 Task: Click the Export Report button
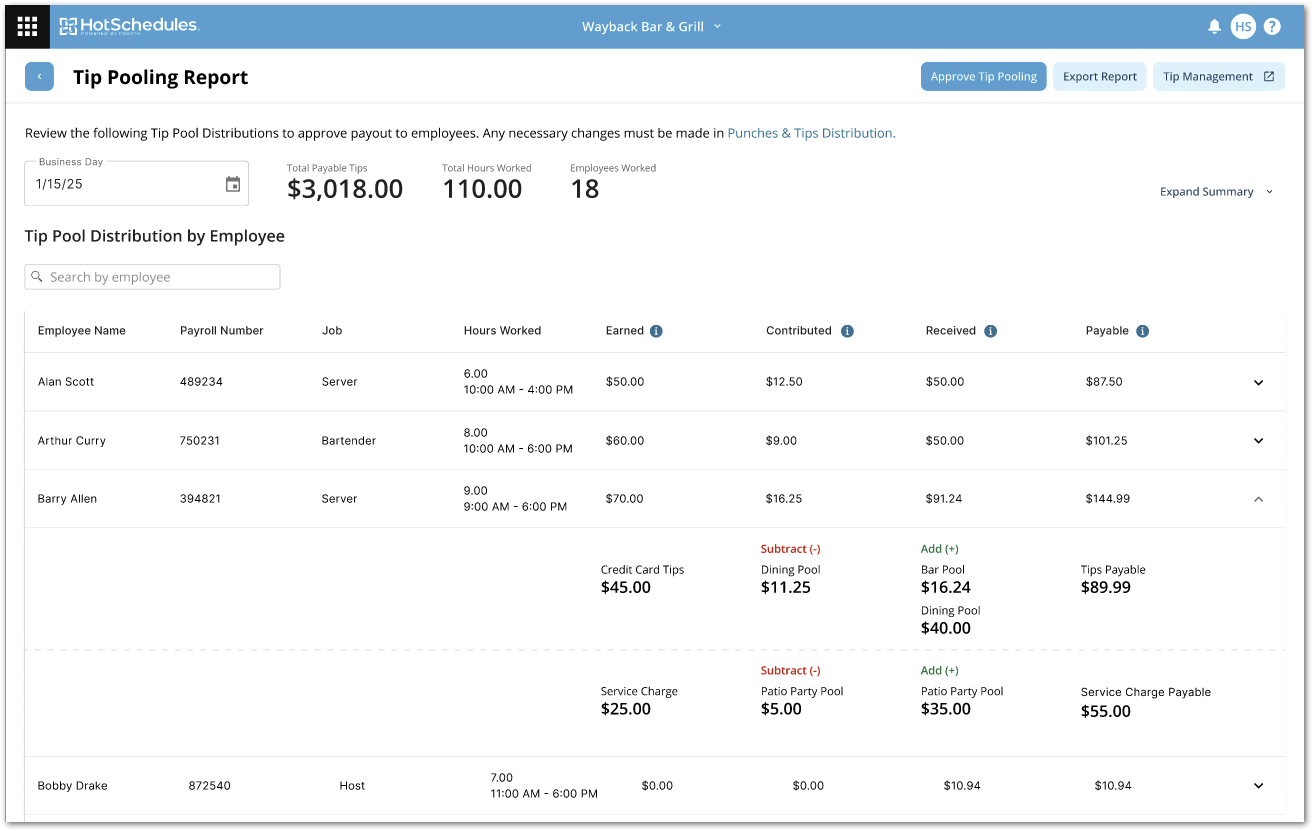[1099, 77]
